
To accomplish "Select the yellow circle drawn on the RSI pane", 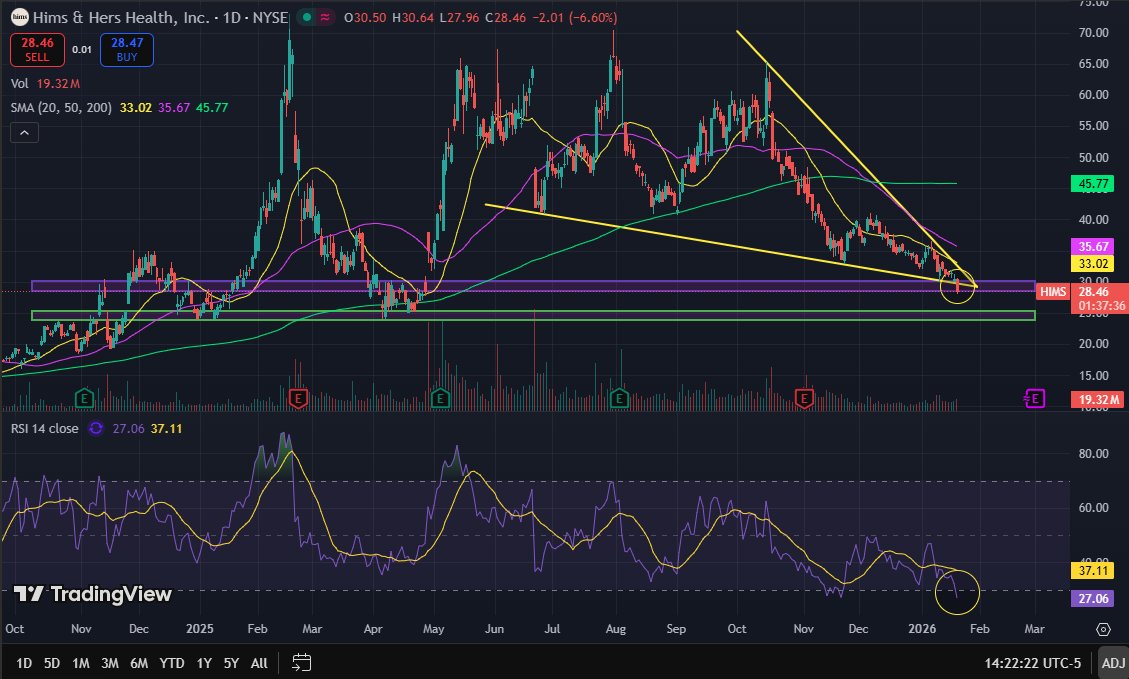I will 958,592.
